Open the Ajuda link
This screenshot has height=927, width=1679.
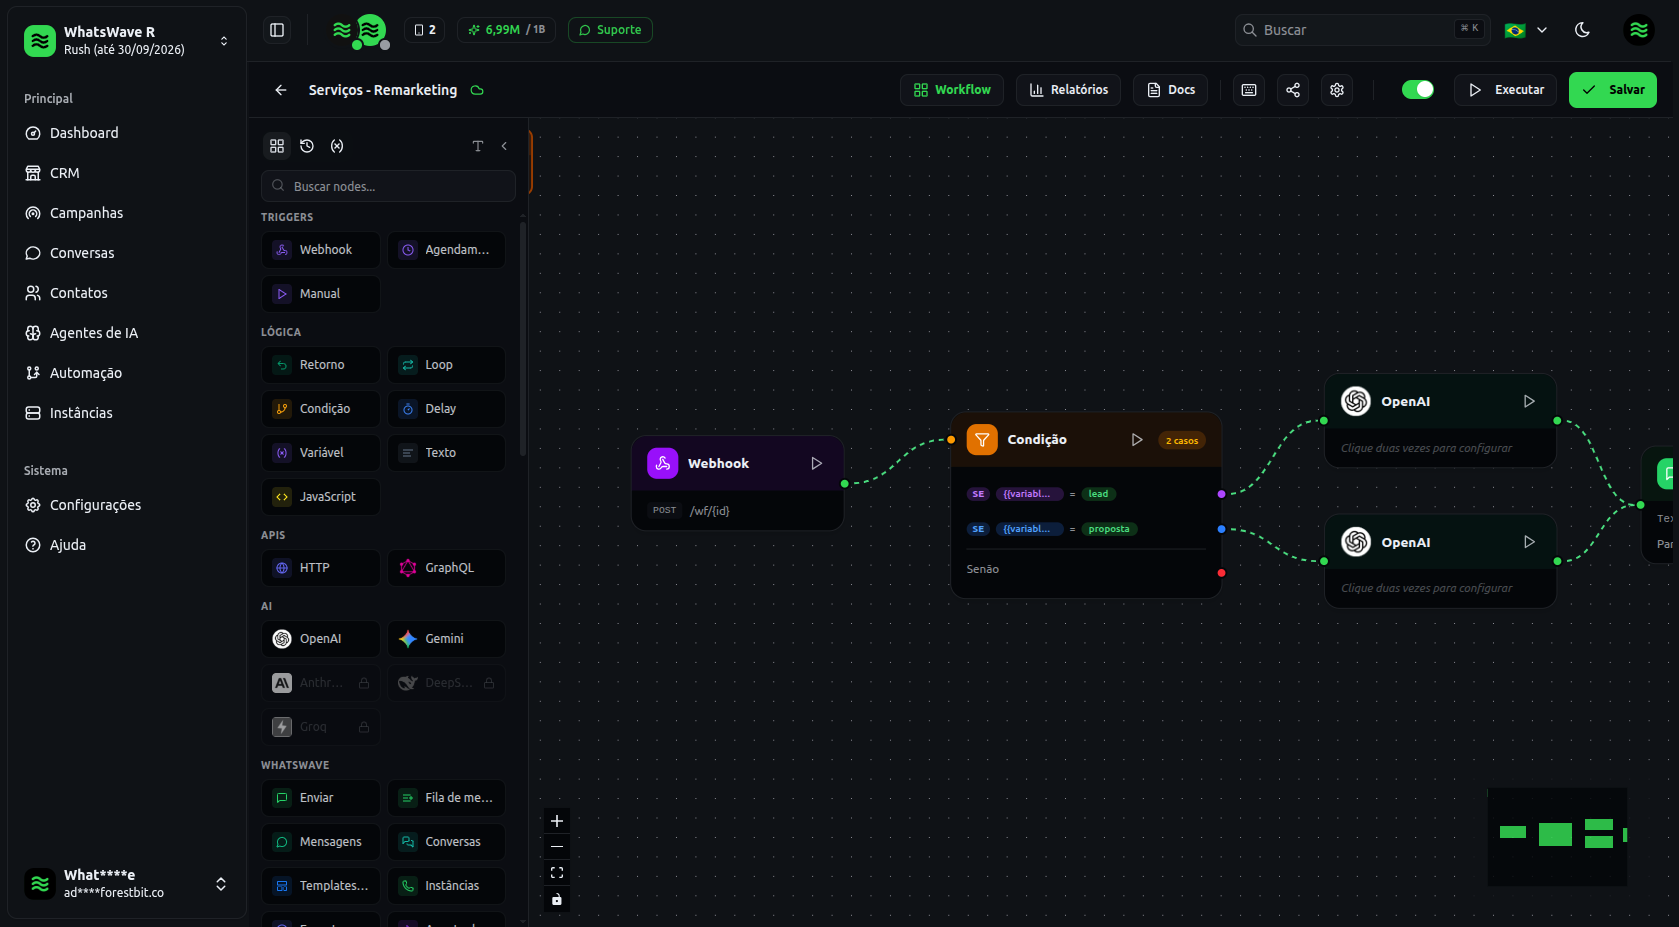coord(127,545)
